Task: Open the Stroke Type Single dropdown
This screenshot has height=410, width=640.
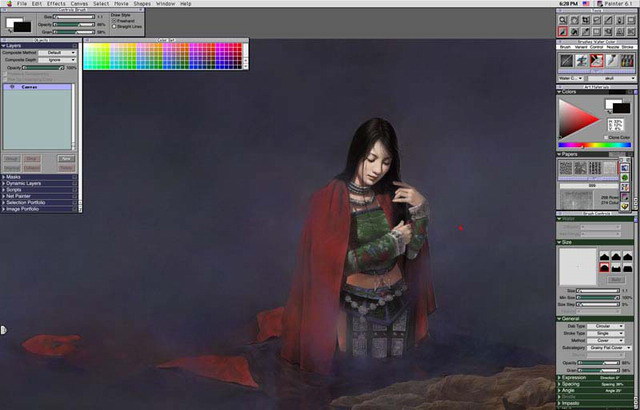Action: [x=605, y=333]
